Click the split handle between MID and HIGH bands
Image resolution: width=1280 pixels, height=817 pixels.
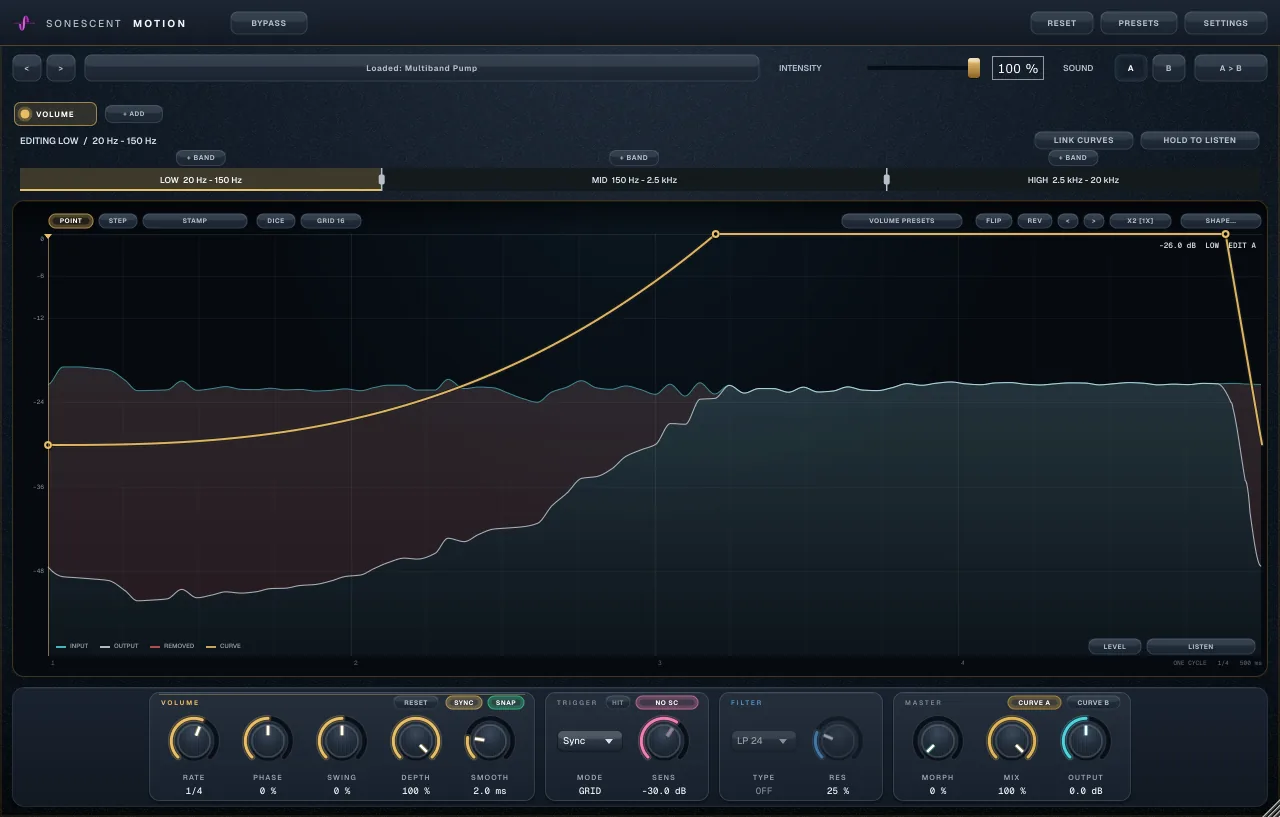pos(886,180)
